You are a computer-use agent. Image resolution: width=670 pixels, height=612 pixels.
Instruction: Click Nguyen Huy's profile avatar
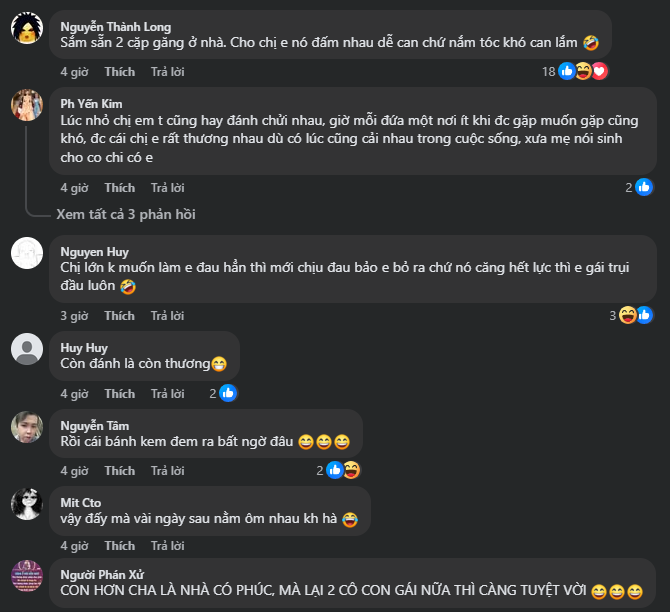point(26,254)
